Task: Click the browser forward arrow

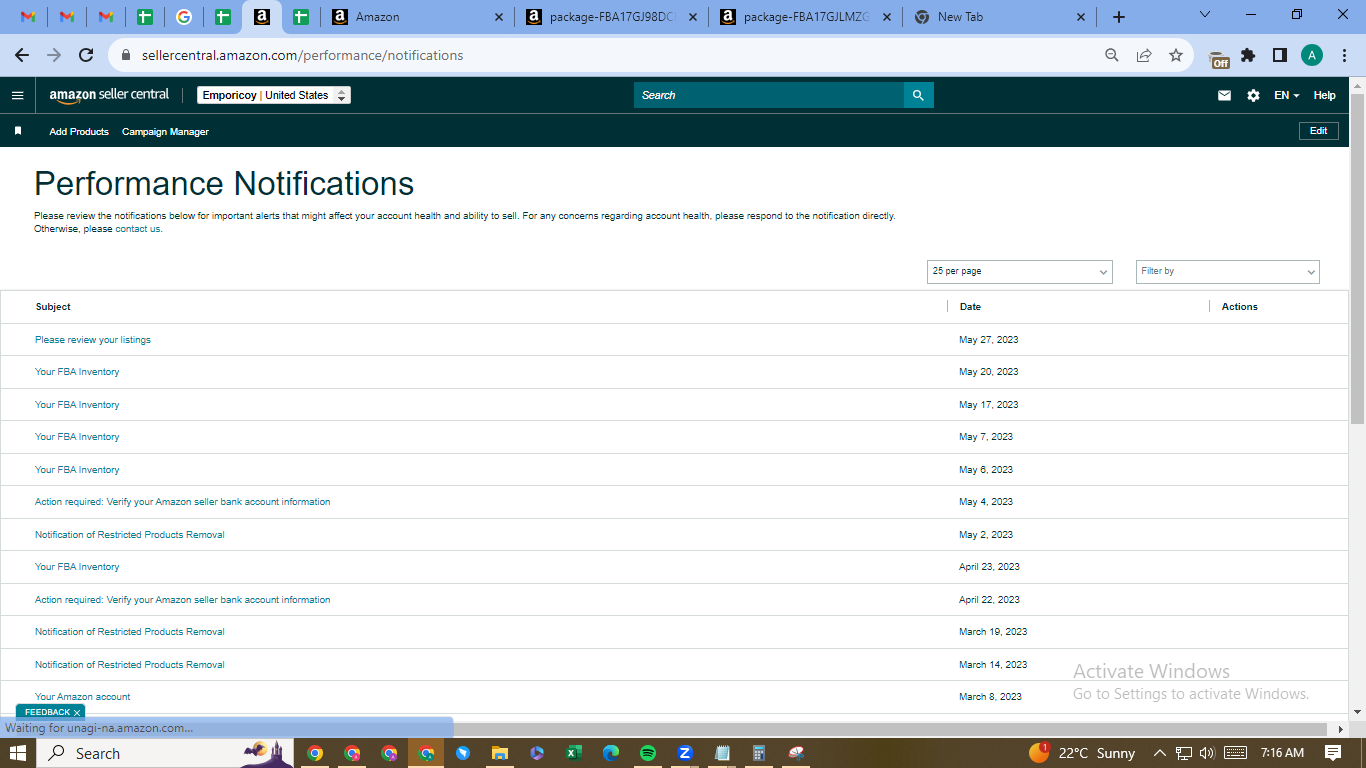Action: tap(54, 55)
